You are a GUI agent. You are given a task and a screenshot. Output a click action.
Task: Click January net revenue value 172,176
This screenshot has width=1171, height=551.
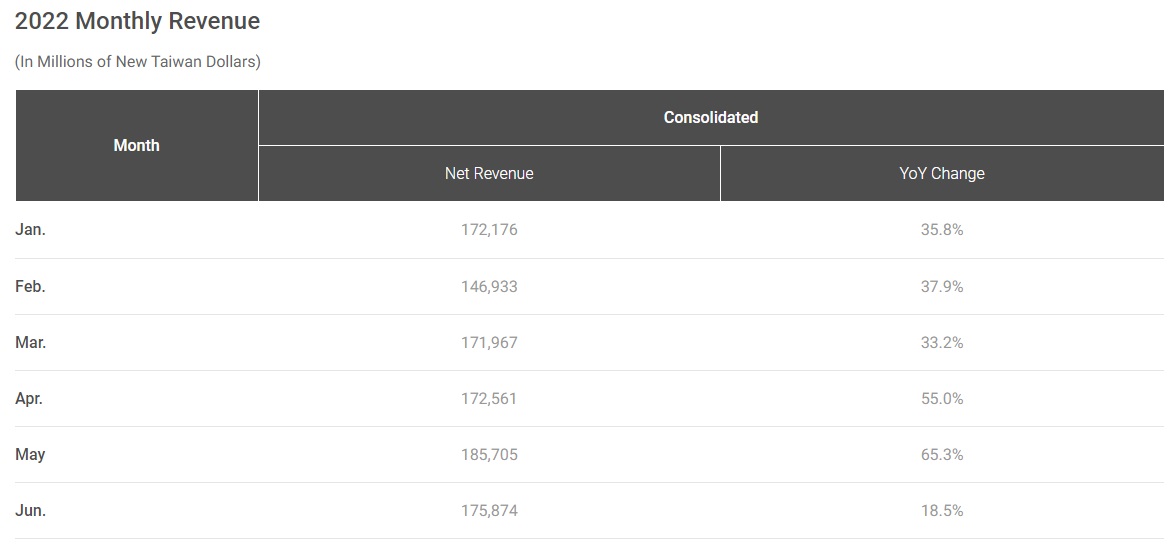pos(489,230)
